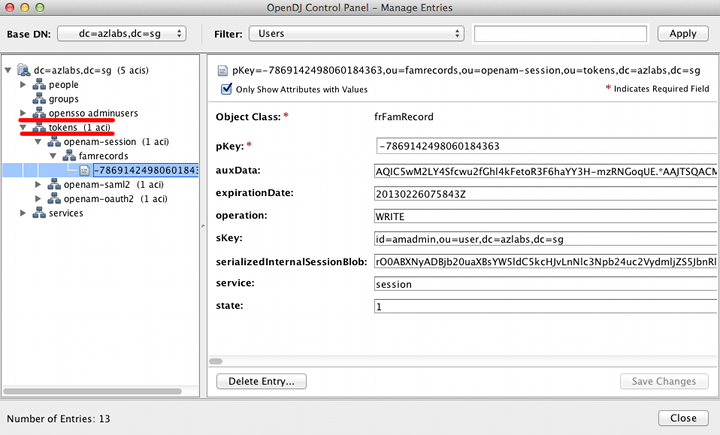
Task: Click the Close button
Action: click(683, 418)
